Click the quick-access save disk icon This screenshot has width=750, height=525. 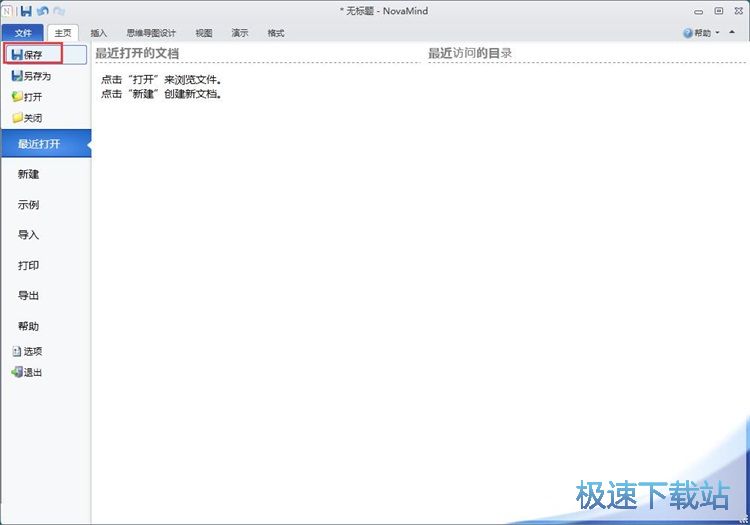26,11
